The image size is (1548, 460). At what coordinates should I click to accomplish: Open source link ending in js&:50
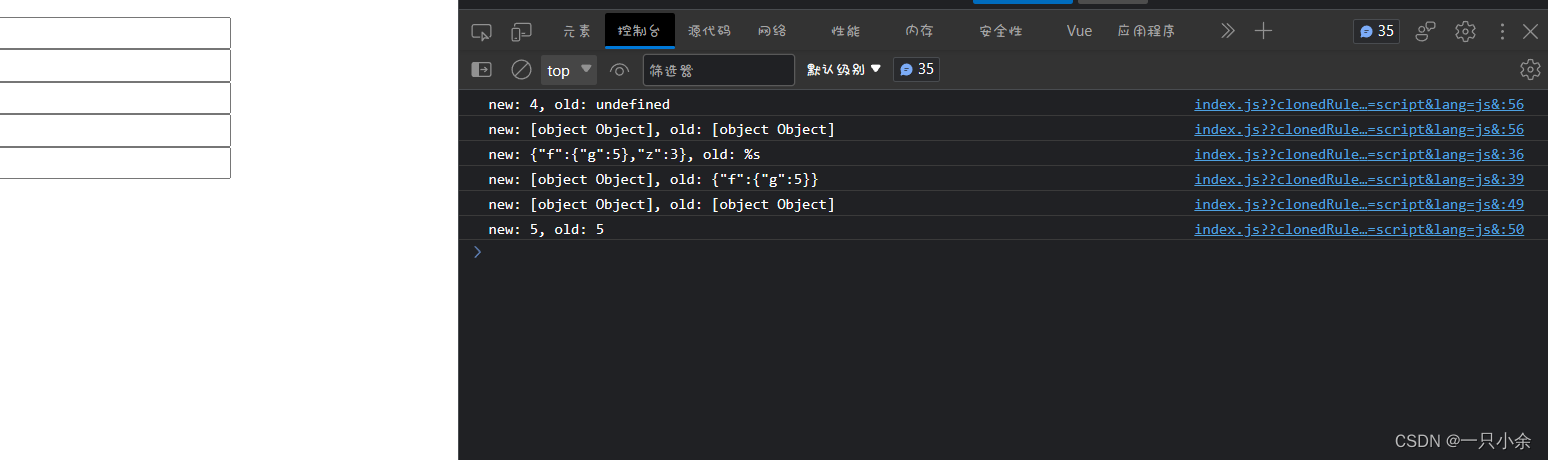pyautogui.click(x=1359, y=229)
